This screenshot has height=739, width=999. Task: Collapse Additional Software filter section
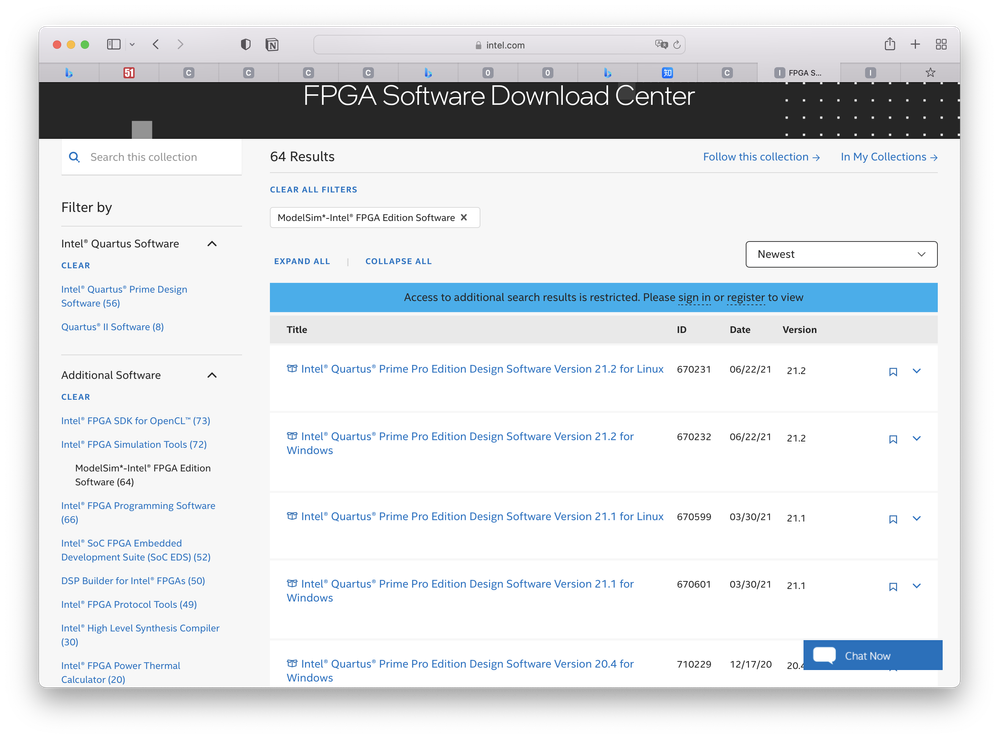(212, 375)
